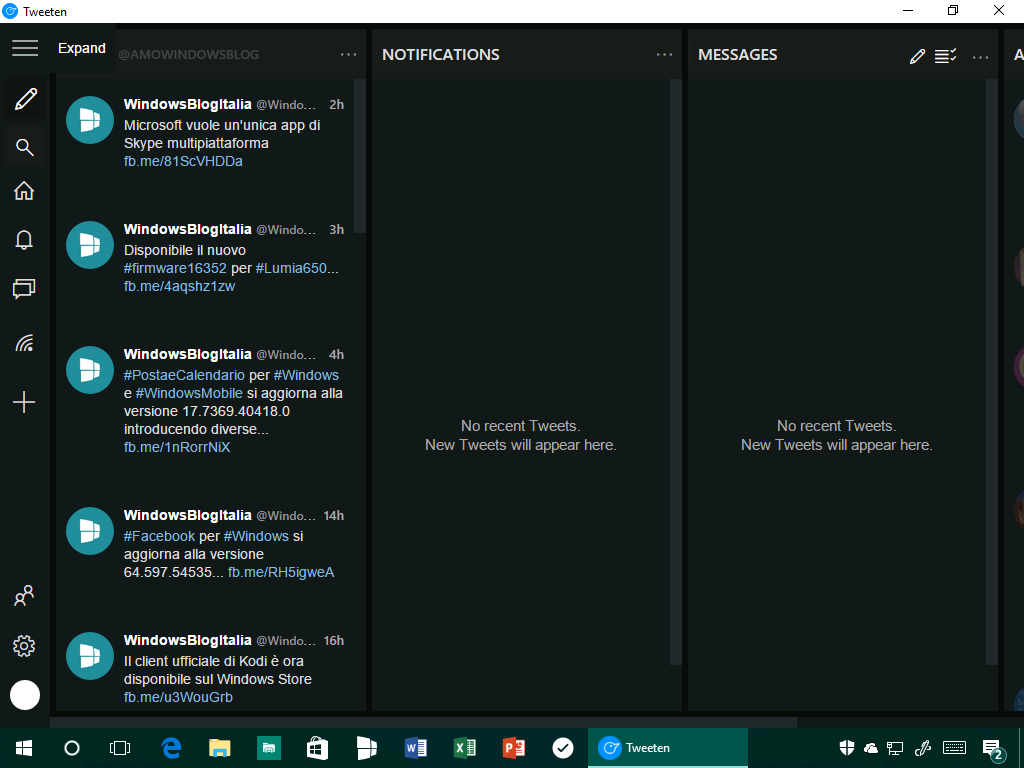Viewport: 1024px width, 768px height.
Task: Open network status tray icon
Action: click(895, 748)
